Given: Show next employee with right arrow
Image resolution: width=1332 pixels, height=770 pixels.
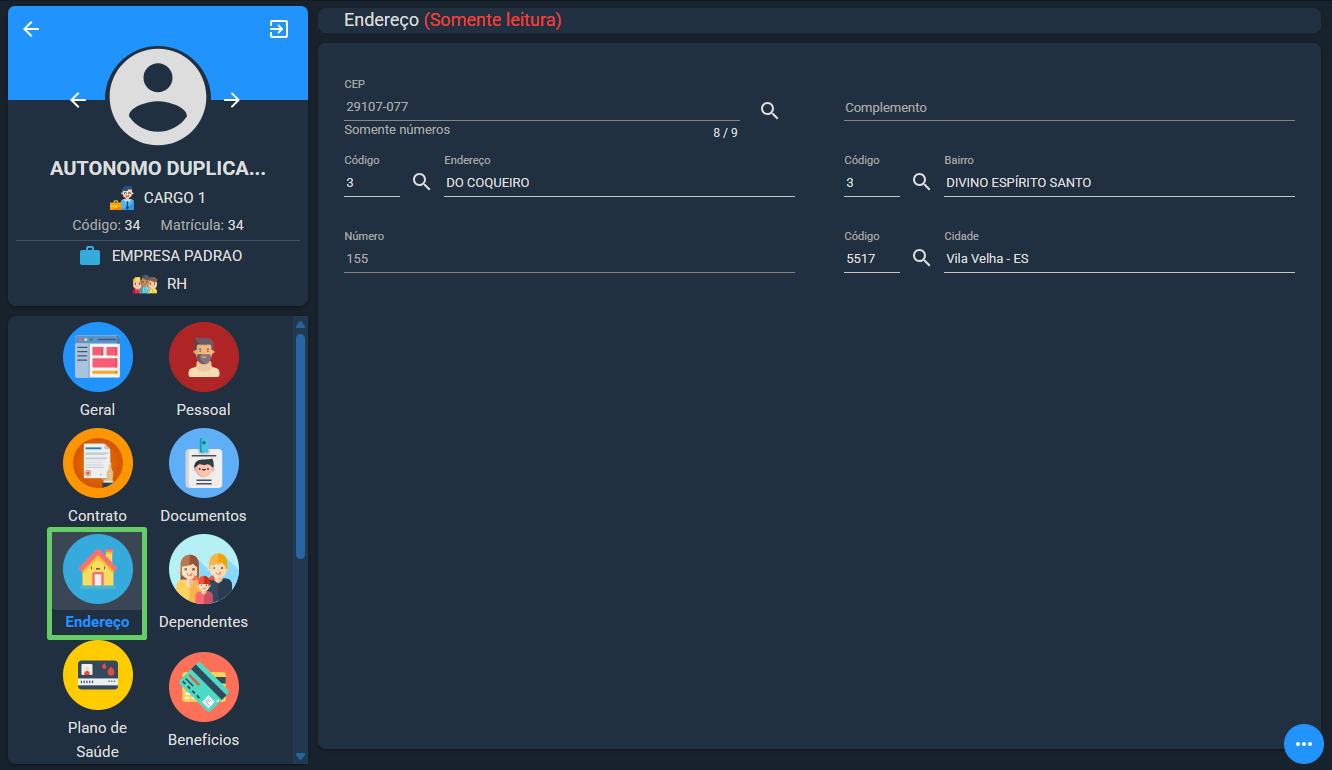Looking at the screenshot, I should (x=232, y=99).
